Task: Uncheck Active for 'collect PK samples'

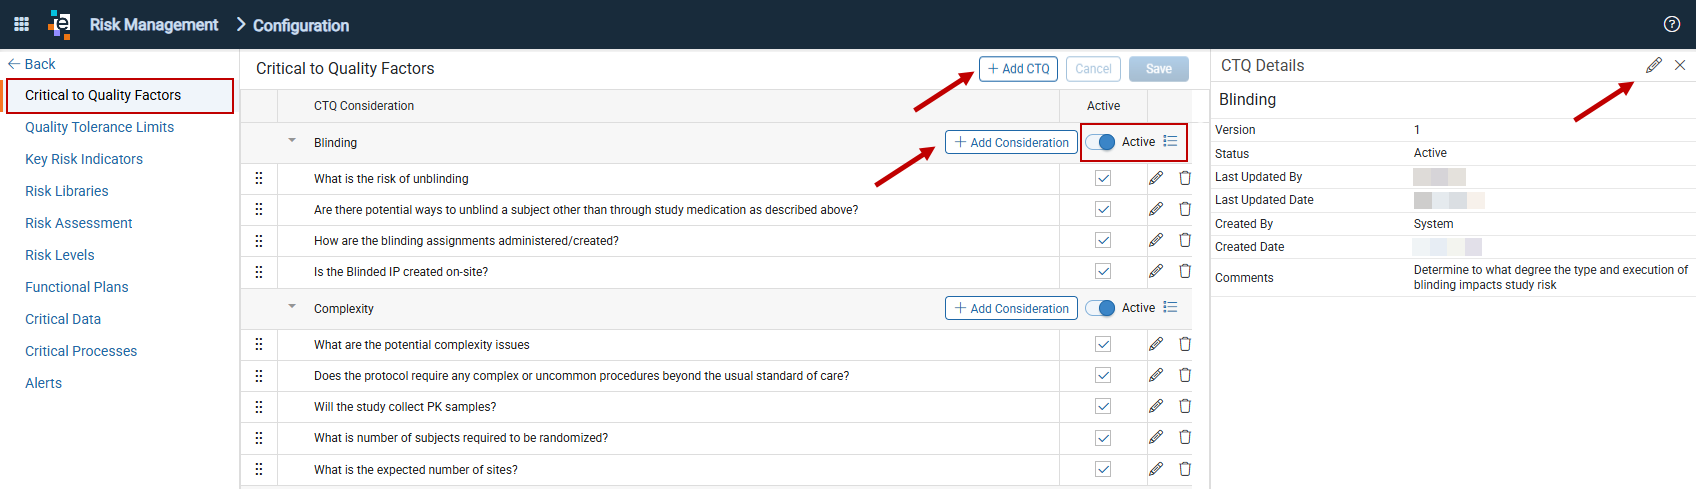Action: click(1103, 406)
